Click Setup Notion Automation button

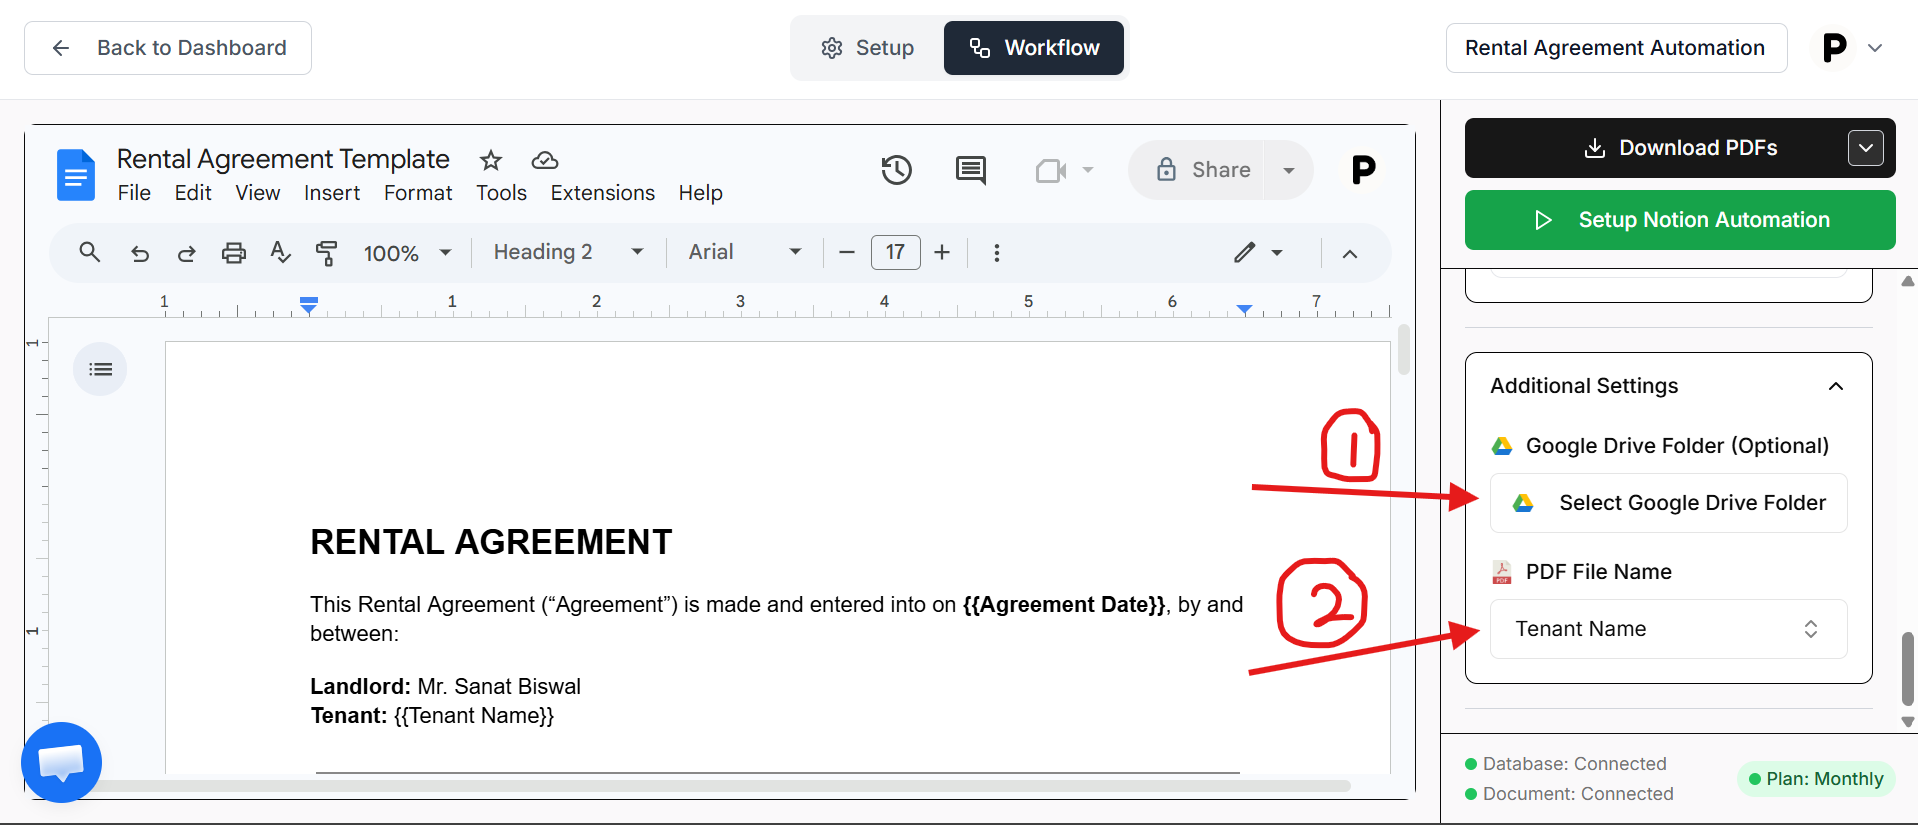point(1680,220)
